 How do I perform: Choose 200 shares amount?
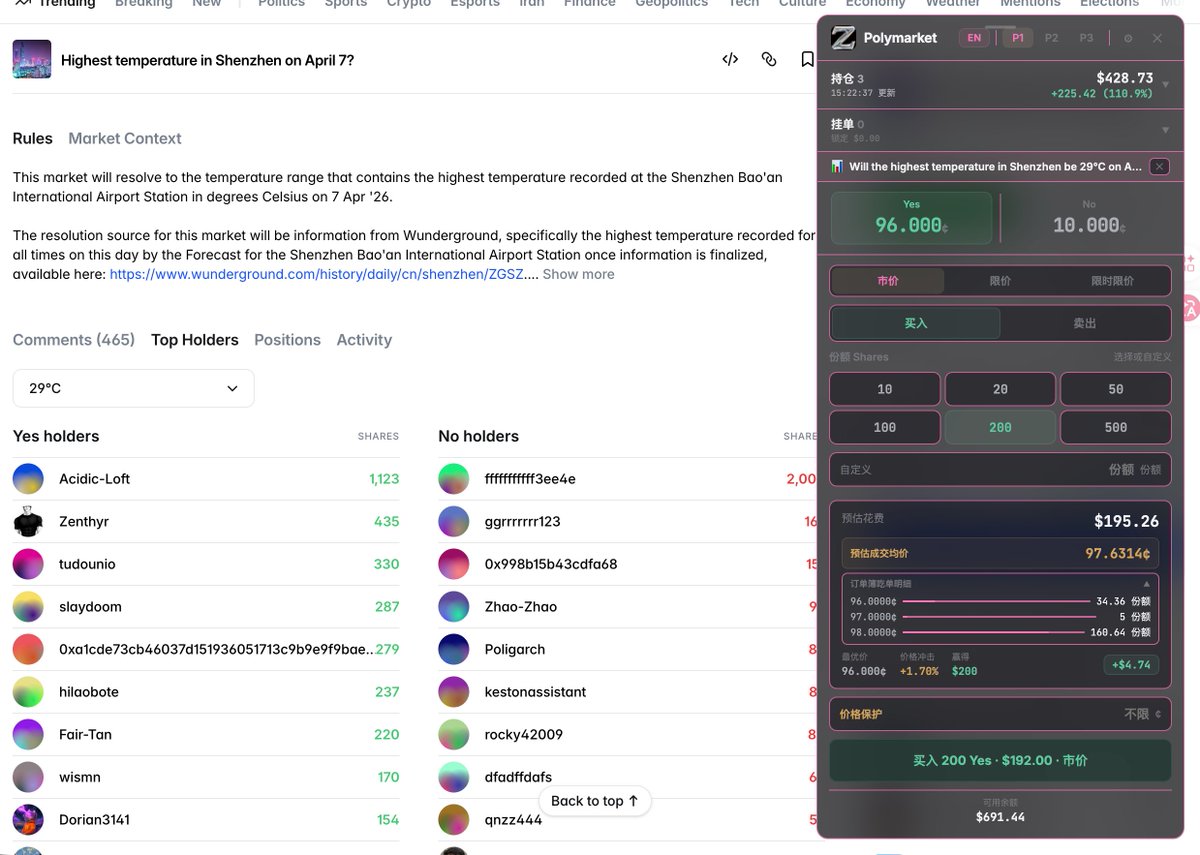pyautogui.click(x=1000, y=427)
